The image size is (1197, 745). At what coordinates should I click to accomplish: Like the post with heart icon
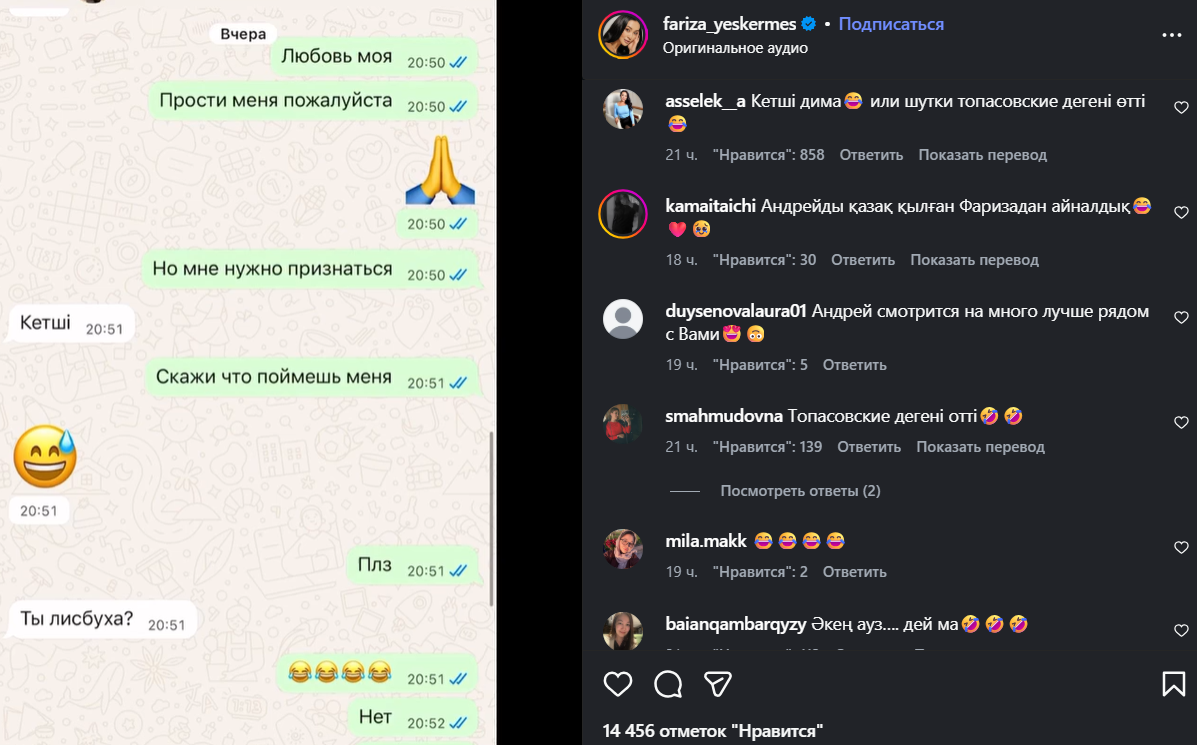tap(618, 684)
